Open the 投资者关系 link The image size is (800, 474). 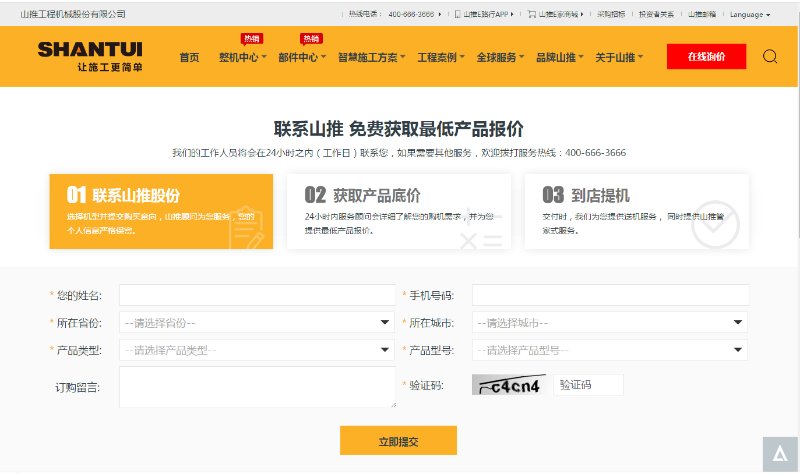(656, 14)
